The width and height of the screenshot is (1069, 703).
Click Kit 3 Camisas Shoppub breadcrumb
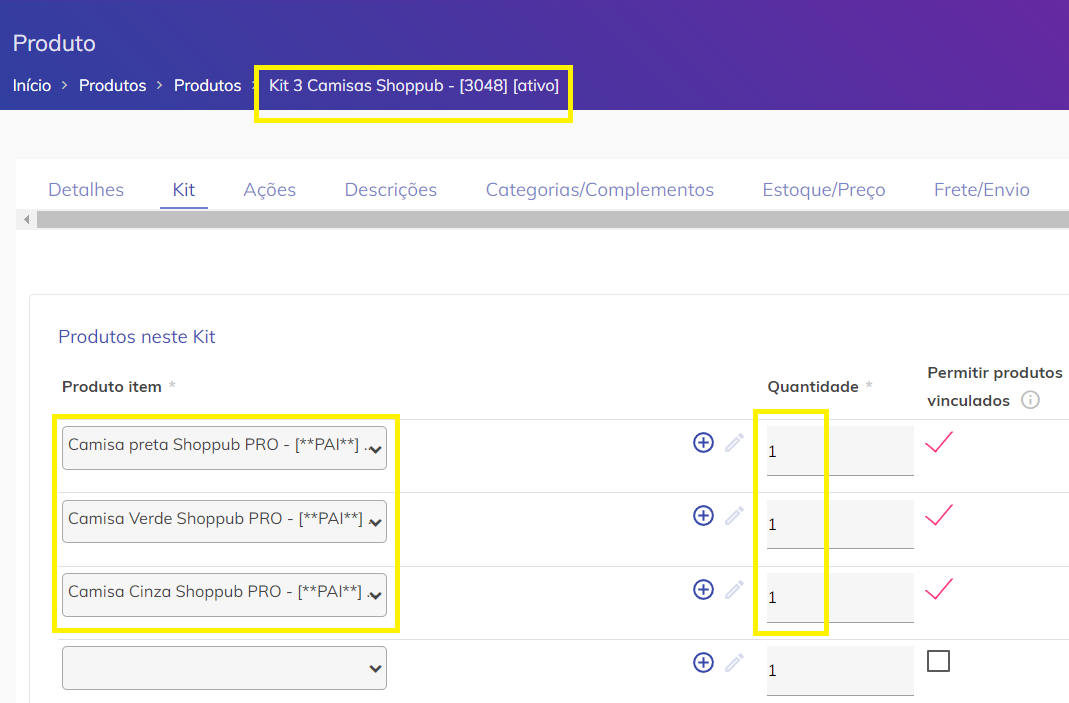pyautogui.click(x=414, y=85)
